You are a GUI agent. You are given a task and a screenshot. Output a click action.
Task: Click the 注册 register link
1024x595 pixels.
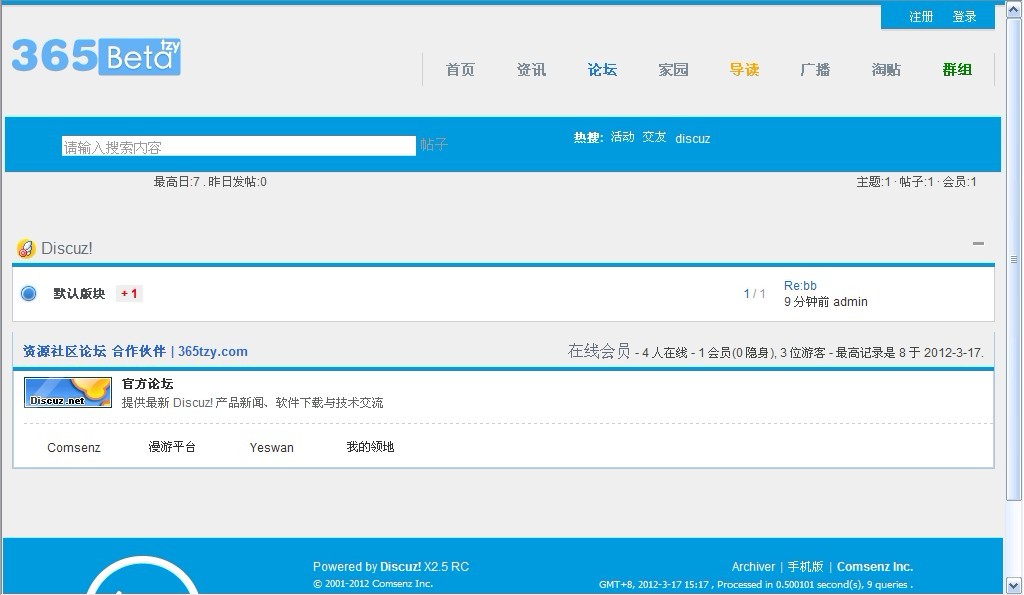pos(921,16)
